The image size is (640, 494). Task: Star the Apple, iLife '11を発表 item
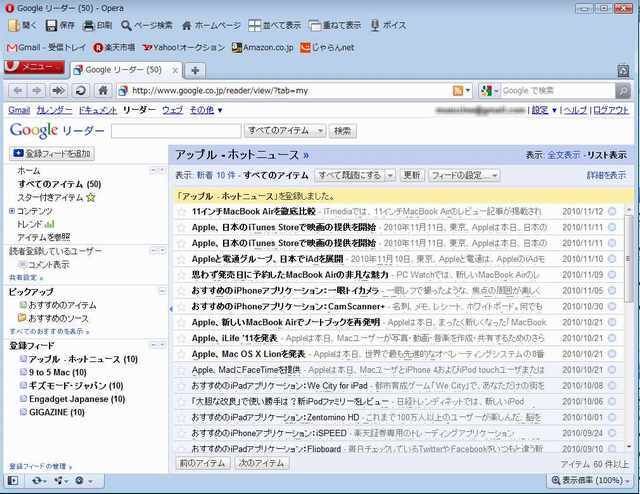(181, 338)
